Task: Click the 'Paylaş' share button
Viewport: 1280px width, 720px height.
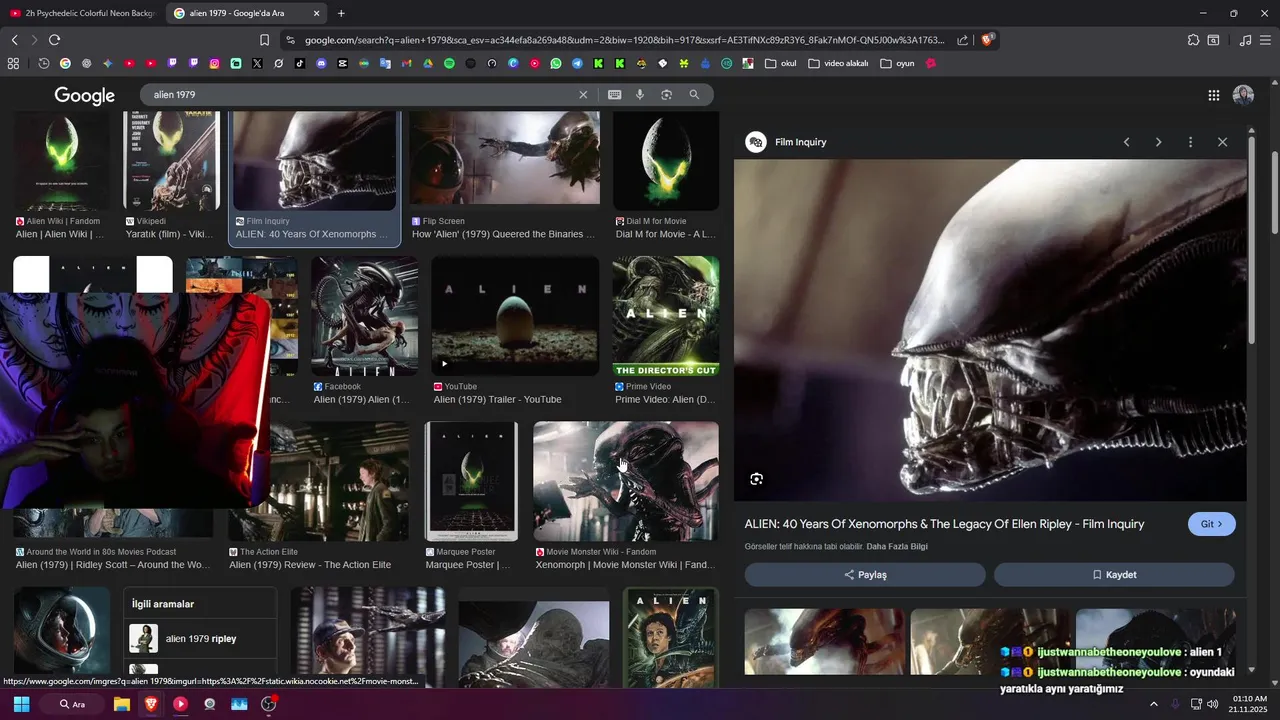Action: click(x=865, y=575)
